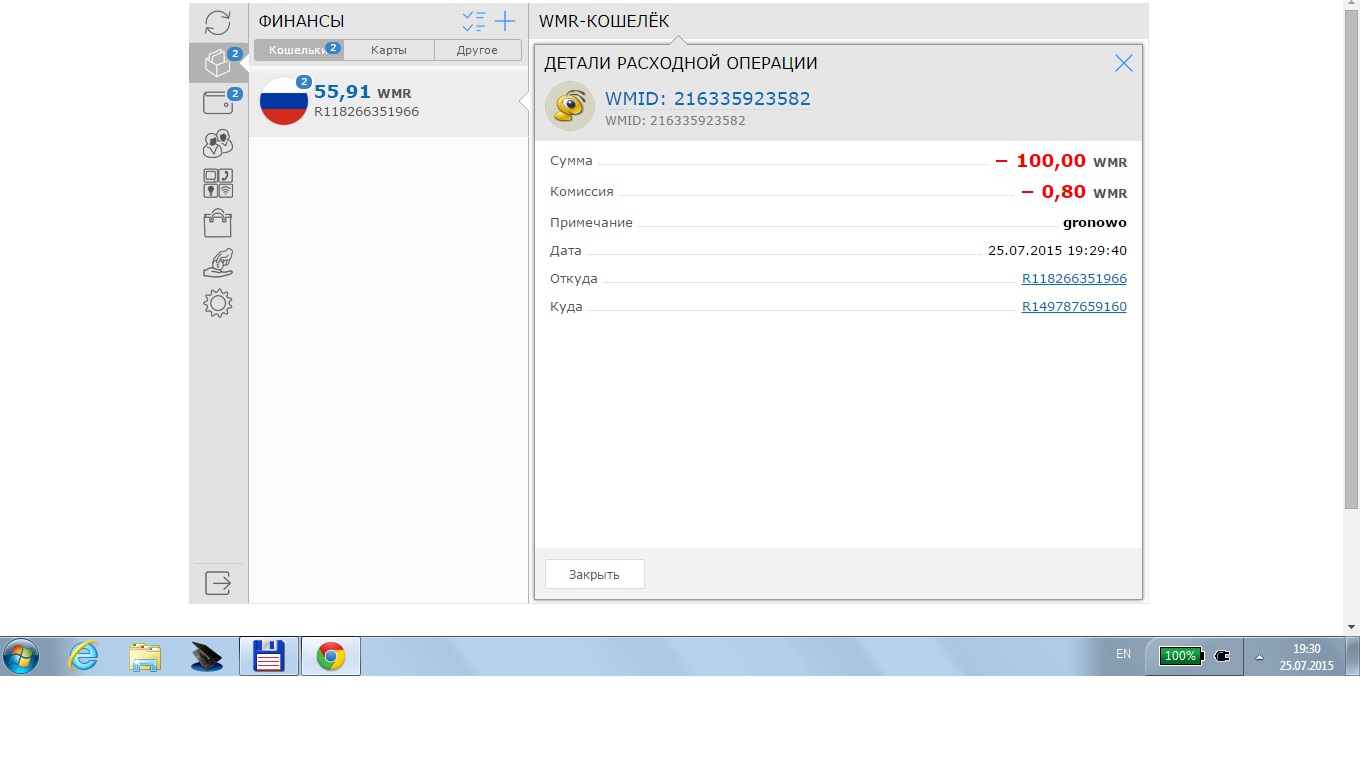Viewport: 1366px width, 768px height.
Task: Click the WebMoney ant avatar icon
Action: [570, 106]
